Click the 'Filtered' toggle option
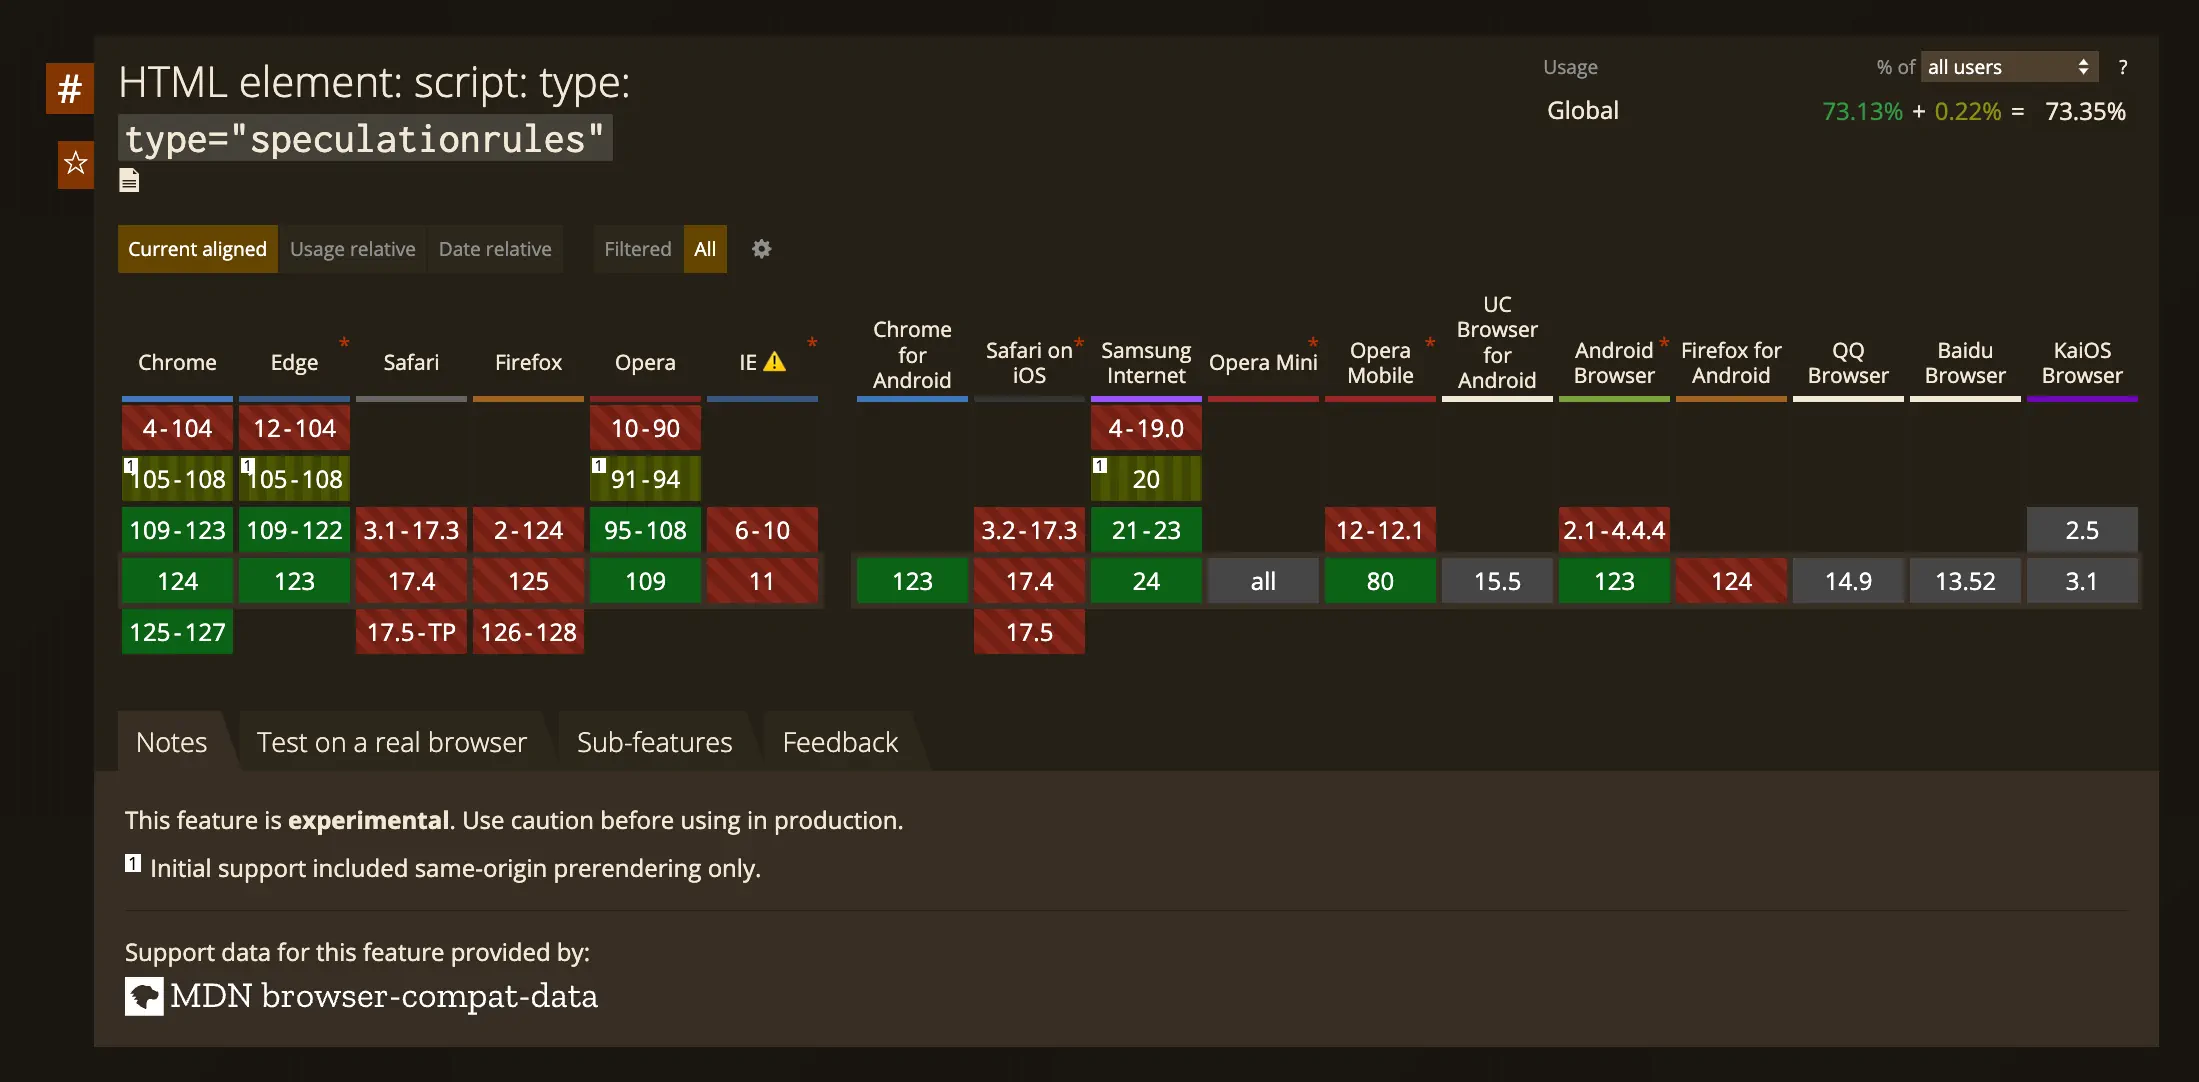Viewport: 2199px width, 1082px height. (x=635, y=248)
